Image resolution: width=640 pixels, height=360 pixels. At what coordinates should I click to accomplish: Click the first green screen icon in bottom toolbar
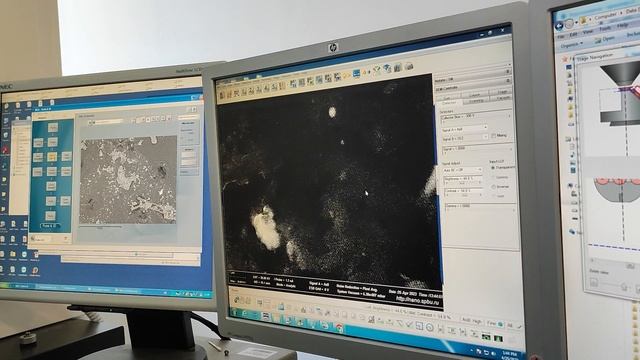tap(486, 337)
